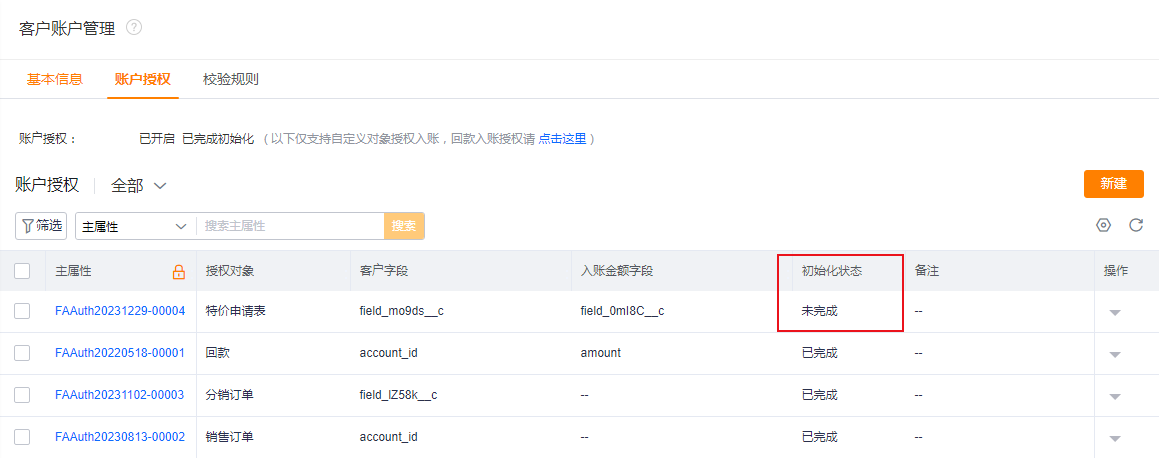Click the amount cell in 回款 row
The height and width of the screenshot is (458, 1159).
point(601,353)
